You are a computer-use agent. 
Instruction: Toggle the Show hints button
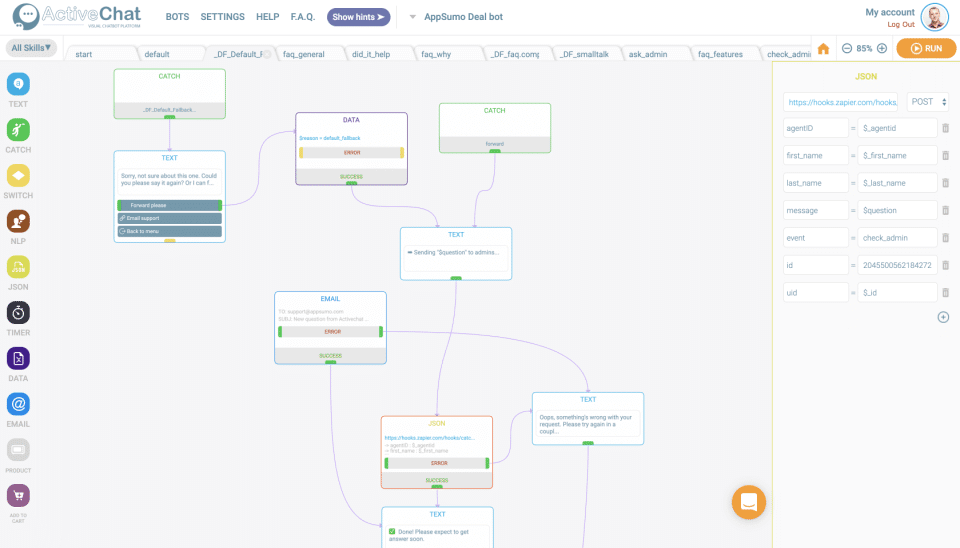click(x=358, y=17)
